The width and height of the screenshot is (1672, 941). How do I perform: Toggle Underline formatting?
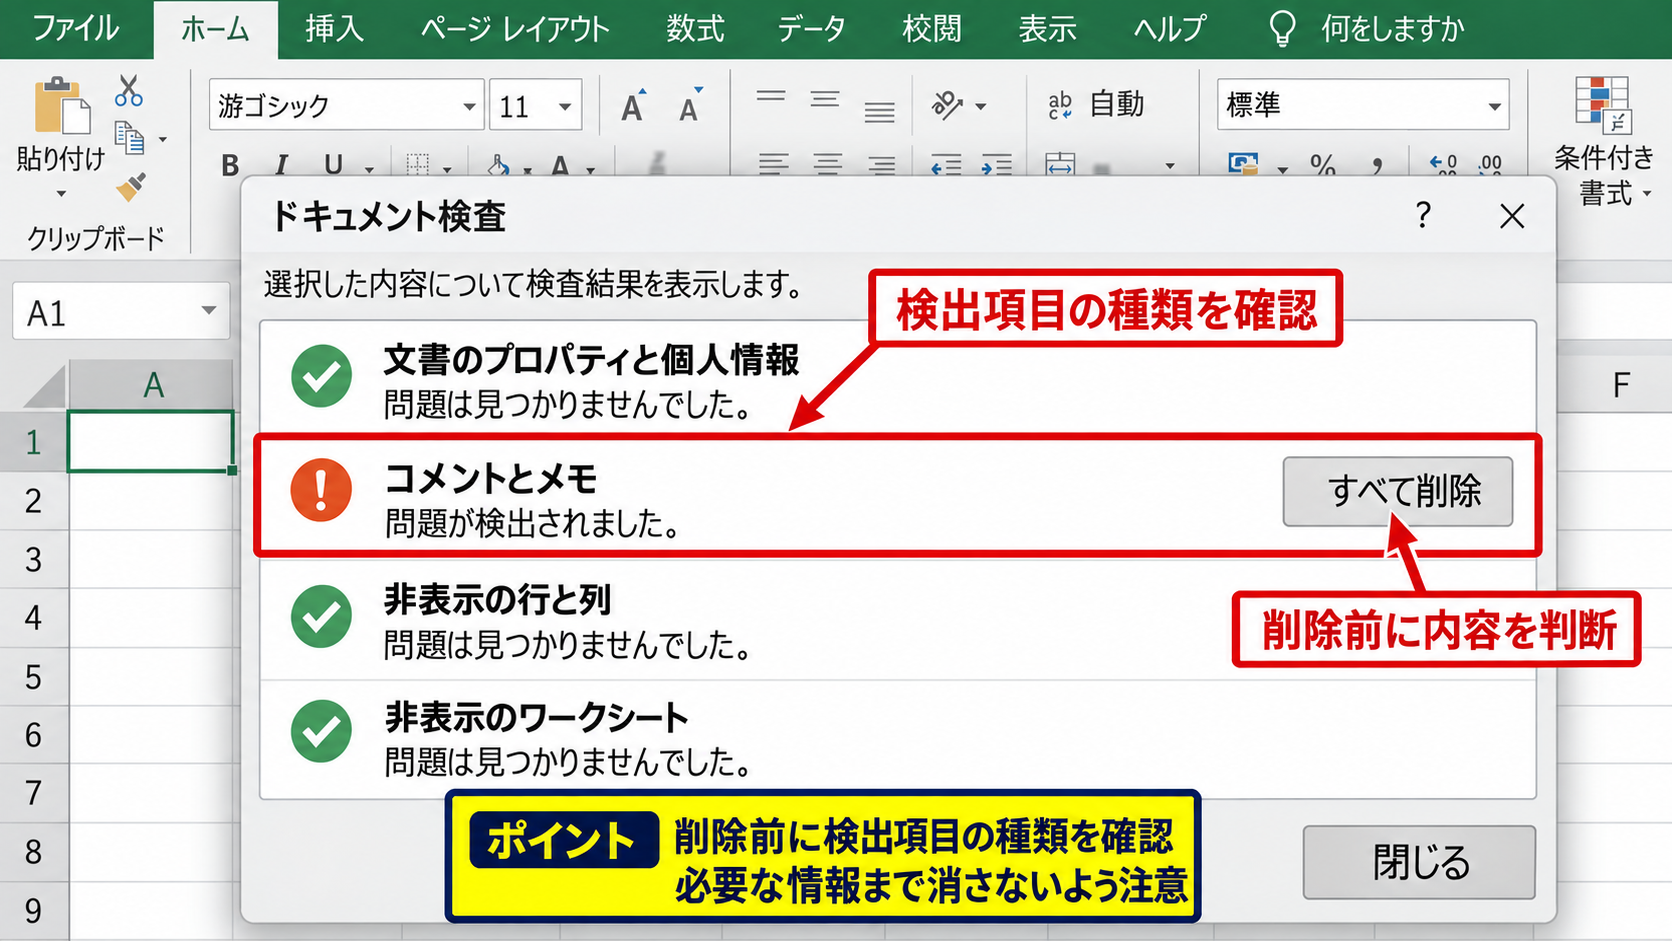(333, 164)
